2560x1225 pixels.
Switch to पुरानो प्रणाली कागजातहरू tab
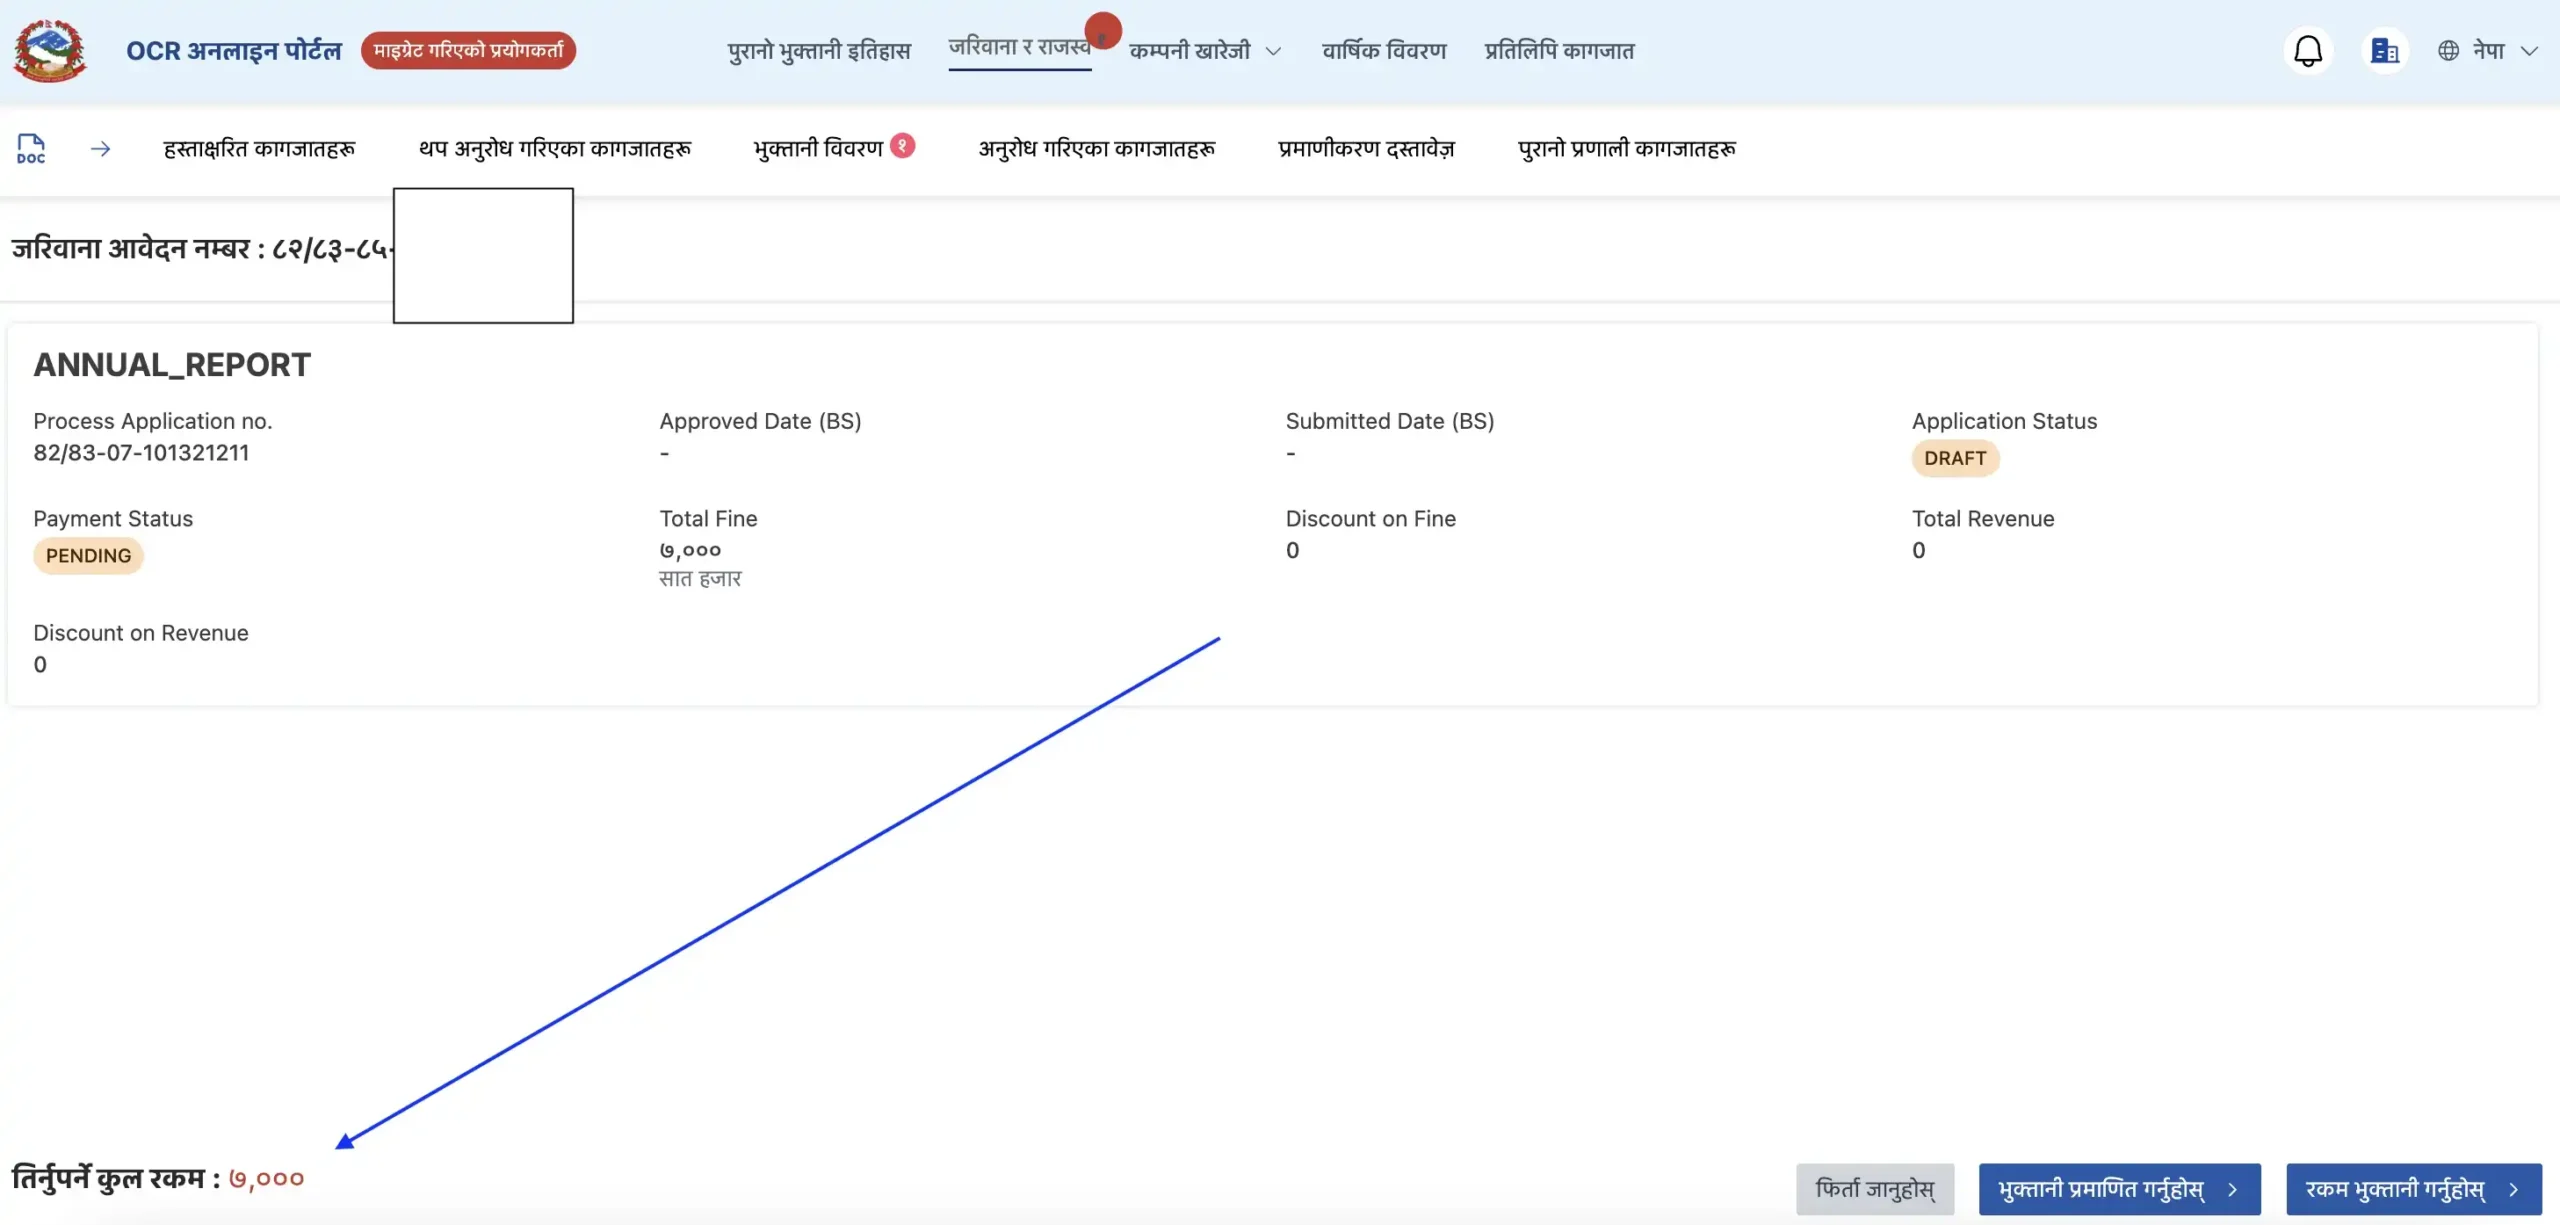click(x=1627, y=148)
